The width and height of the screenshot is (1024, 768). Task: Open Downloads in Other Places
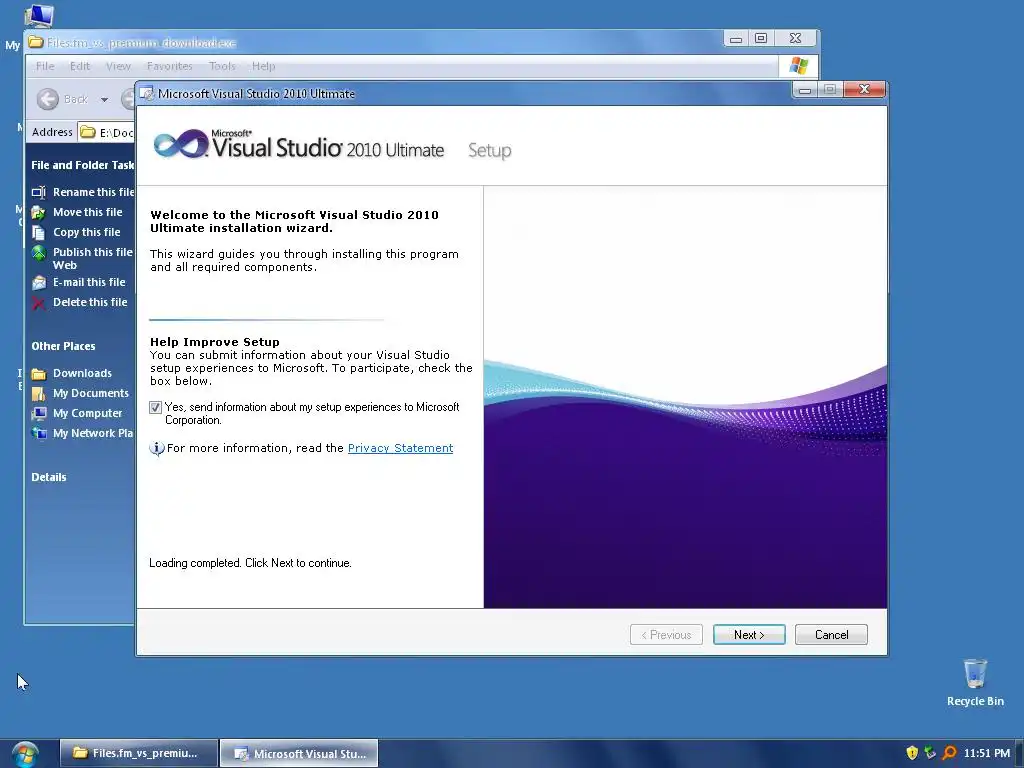click(82, 373)
